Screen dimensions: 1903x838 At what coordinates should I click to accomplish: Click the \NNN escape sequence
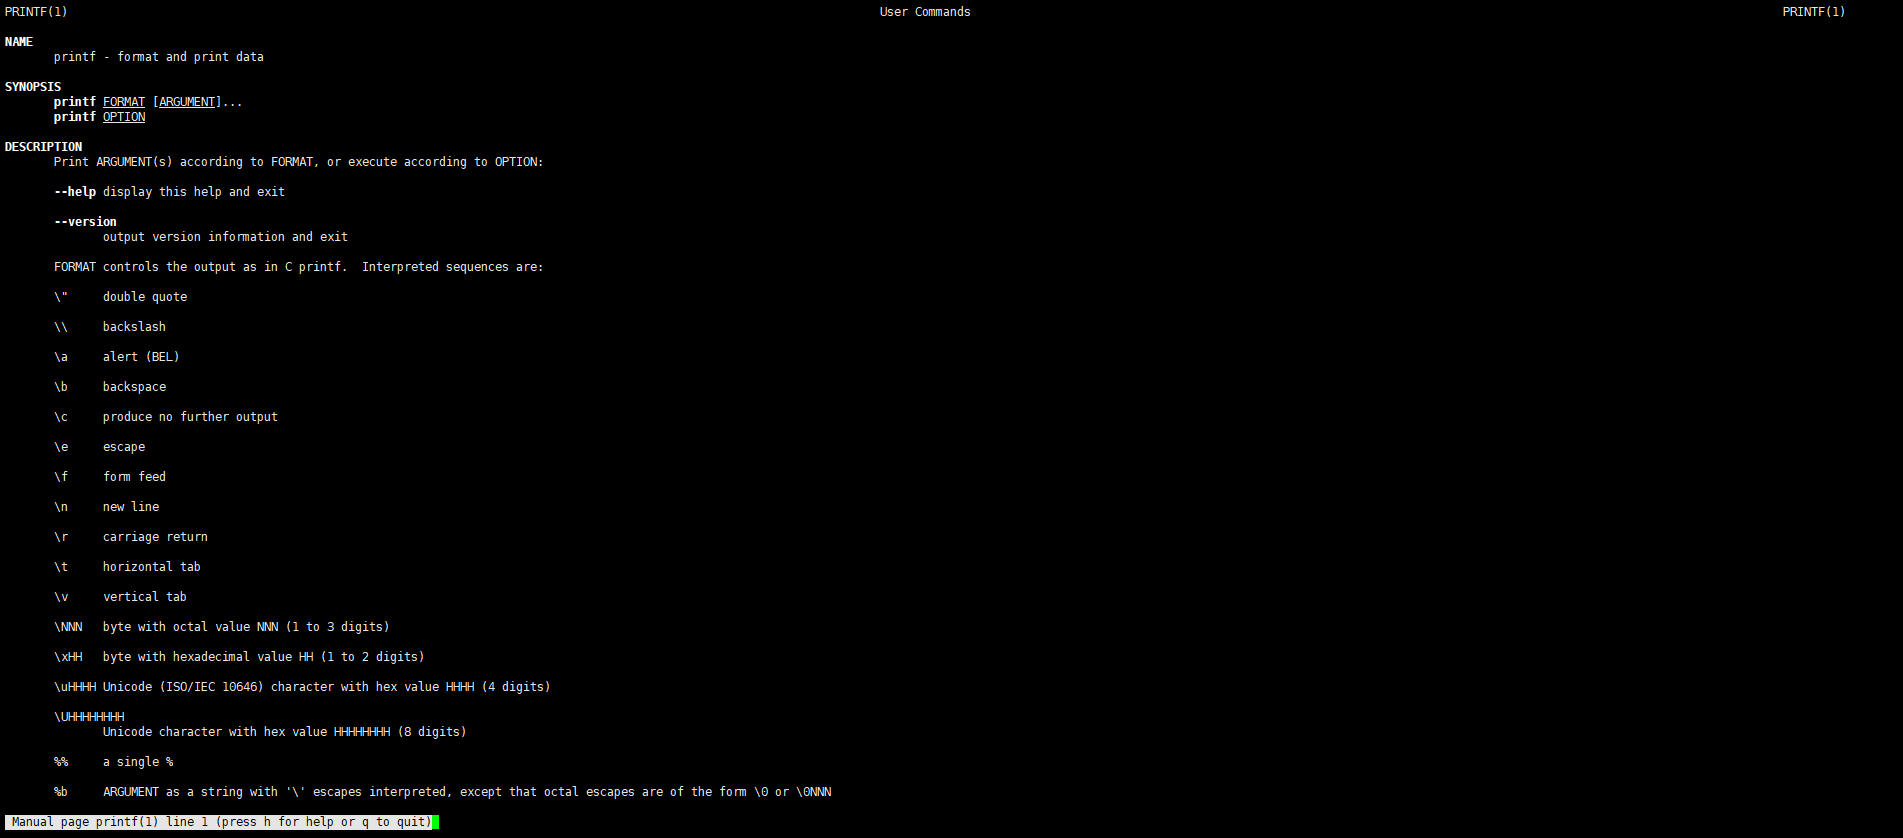(68, 627)
